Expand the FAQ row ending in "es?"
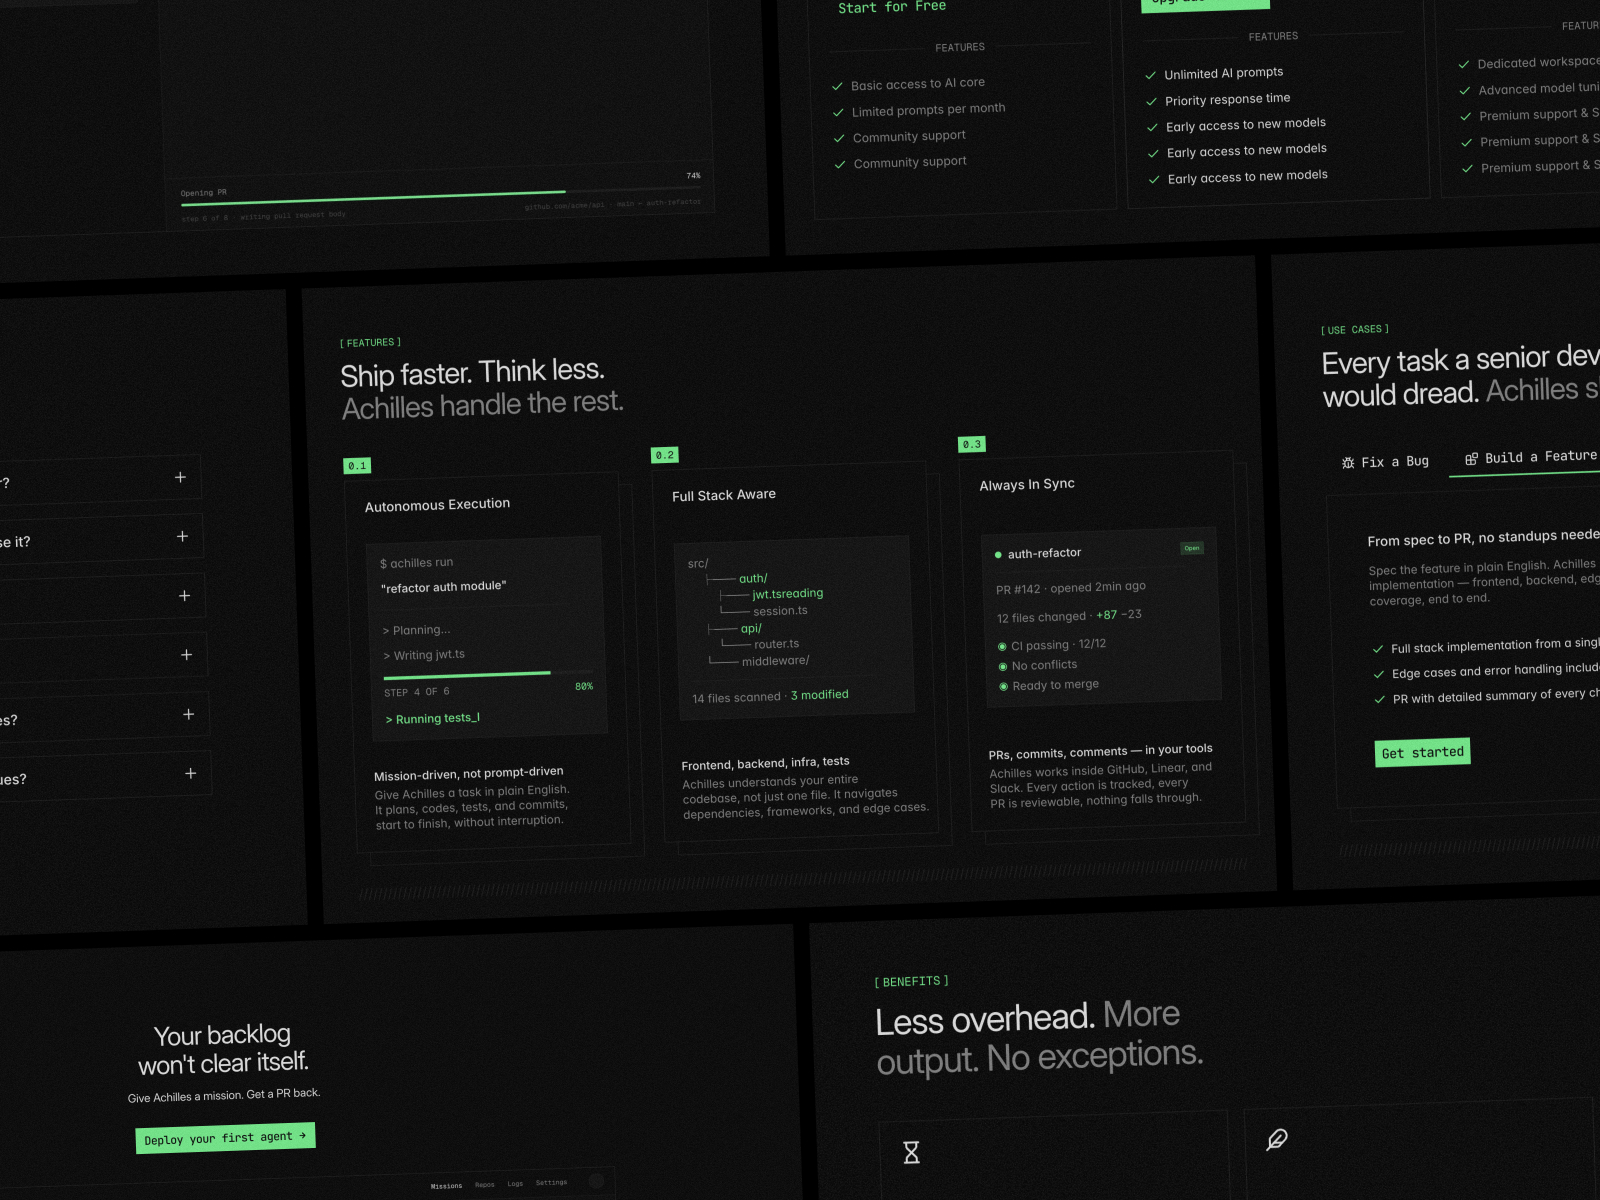The image size is (1600, 1200). pos(104,717)
